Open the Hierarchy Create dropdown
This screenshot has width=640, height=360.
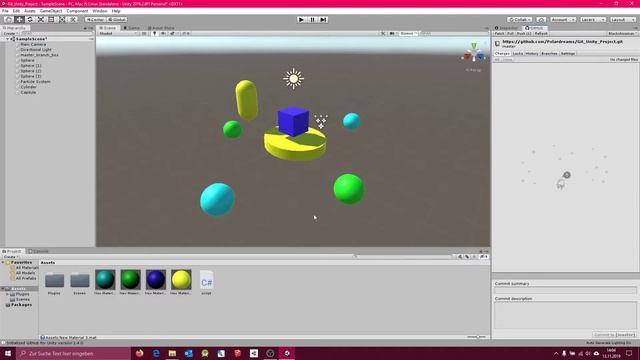pos(10,33)
